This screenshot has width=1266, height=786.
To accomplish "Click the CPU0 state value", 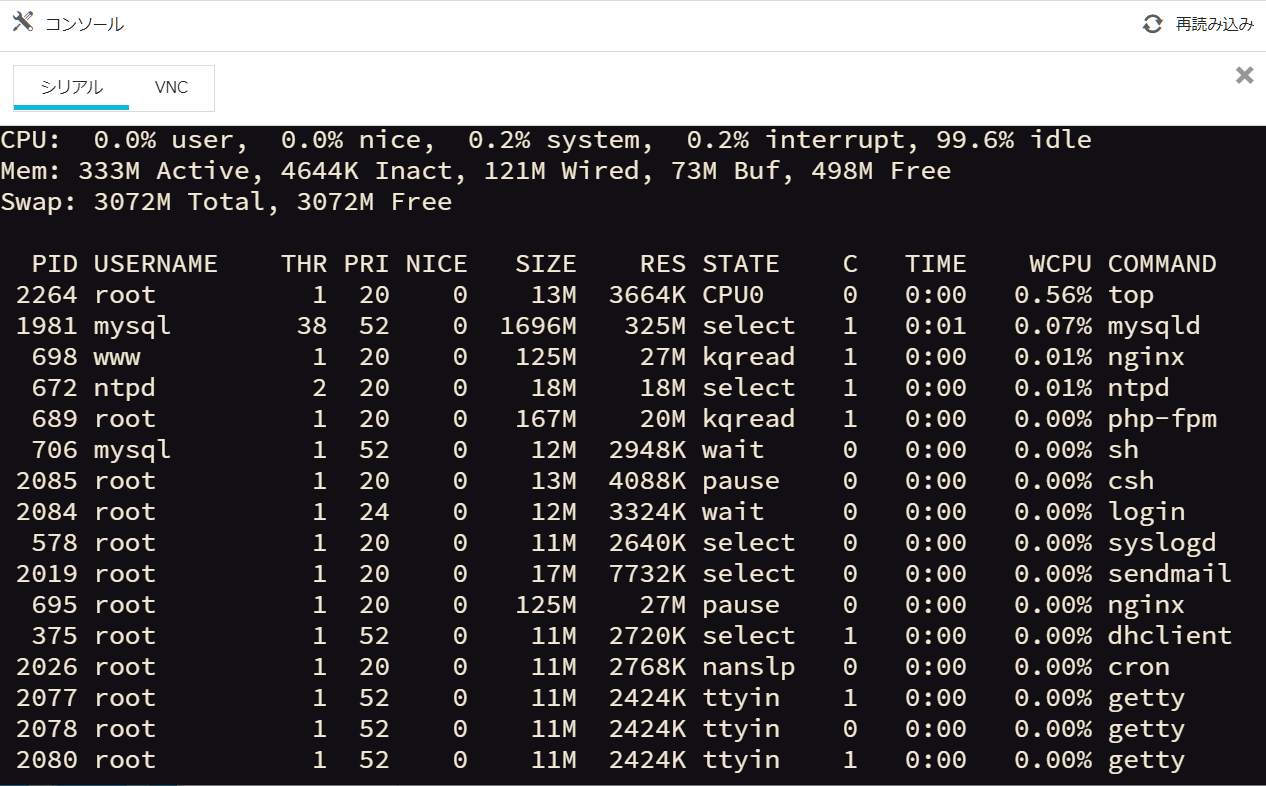I will click(x=733, y=295).
